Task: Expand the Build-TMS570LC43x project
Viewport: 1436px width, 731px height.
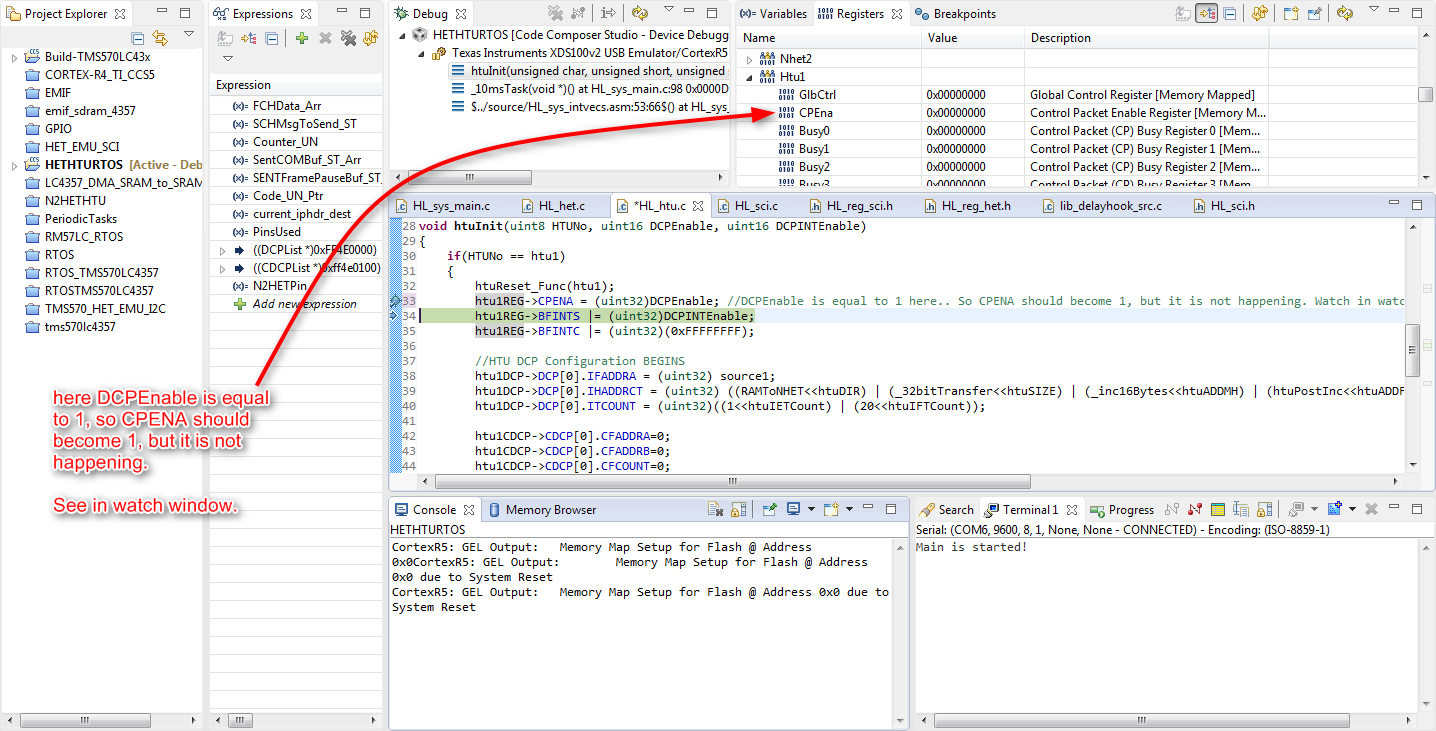Action: [x=14, y=57]
